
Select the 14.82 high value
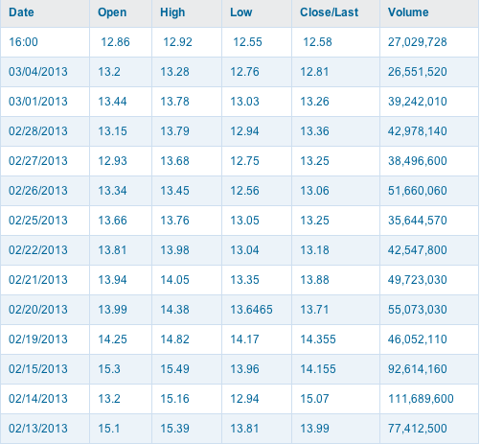click(175, 339)
